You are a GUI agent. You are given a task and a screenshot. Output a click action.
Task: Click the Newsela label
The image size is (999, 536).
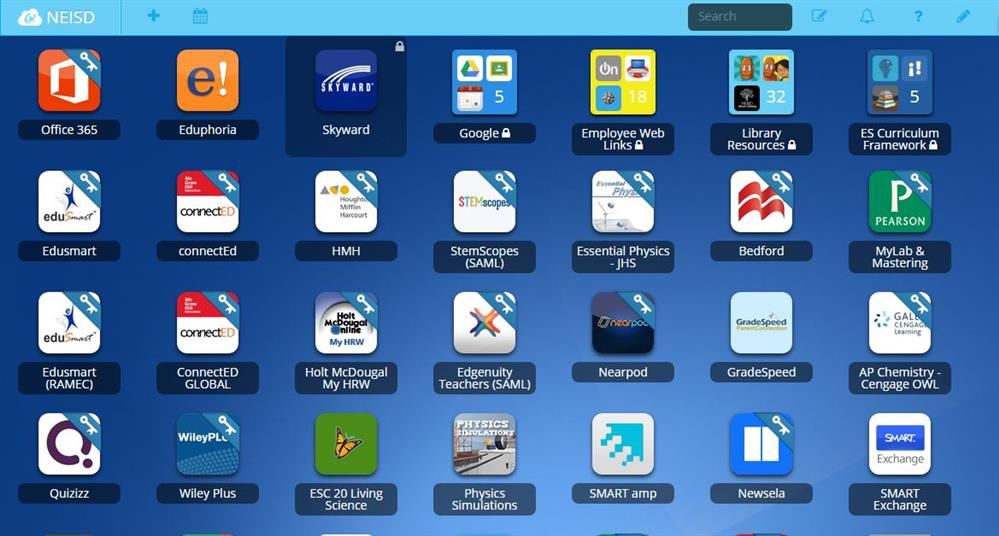(761, 493)
